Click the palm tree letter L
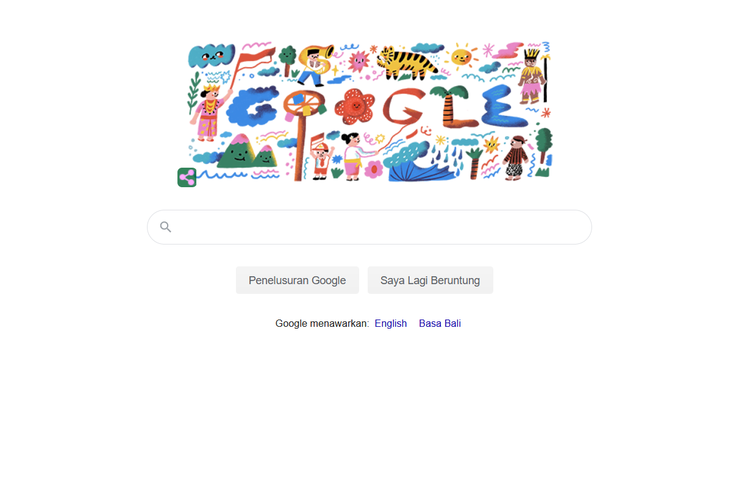This screenshot has height=500, width=750. [x=452, y=107]
